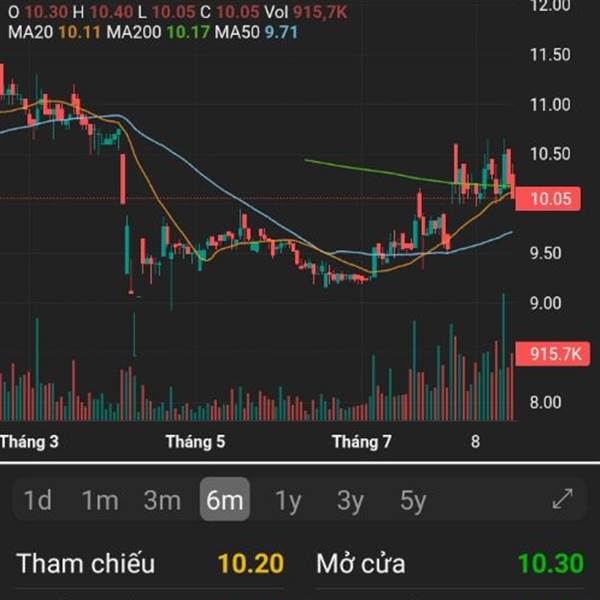Tap the 915.7K volume label

pyautogui.click(x=553, y=354)
